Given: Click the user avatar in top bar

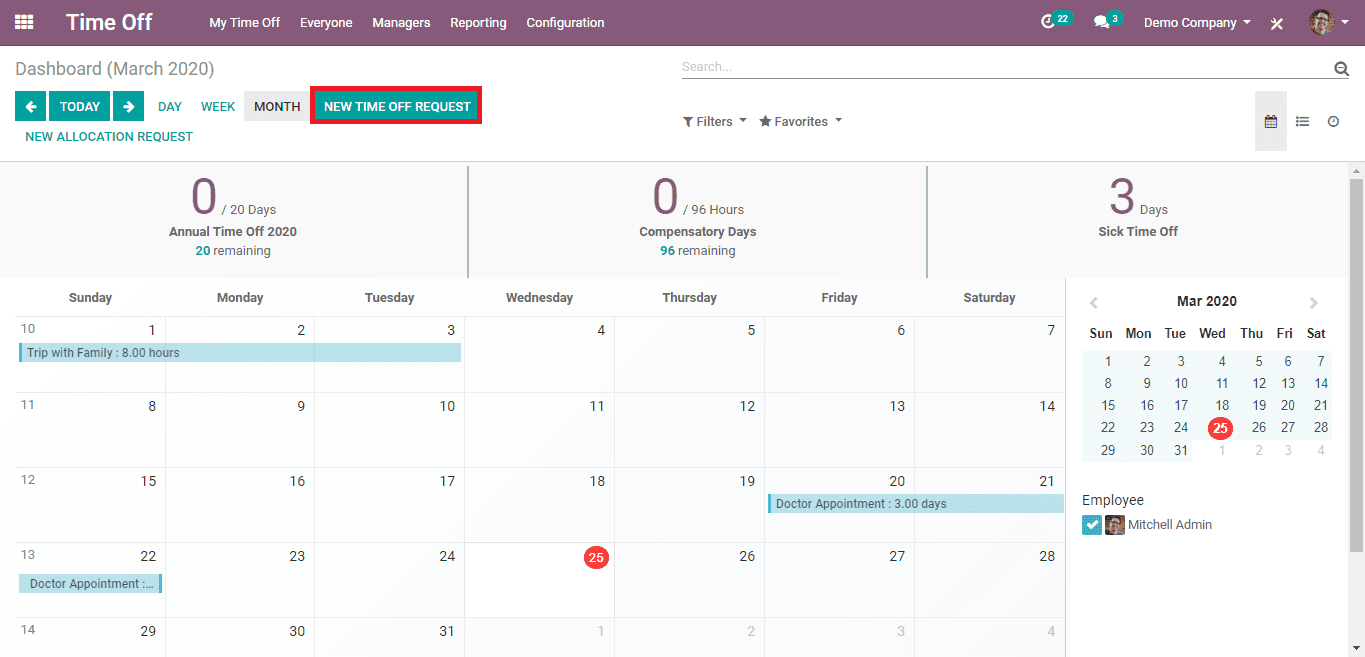Looking at the screenshot, I should coord(1322,22).
